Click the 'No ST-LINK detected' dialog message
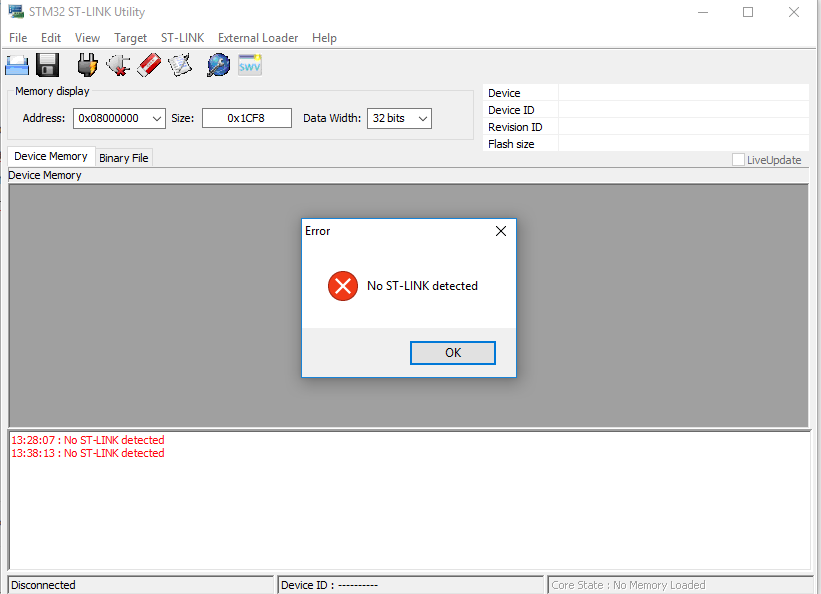This screenshot has height=594, width=821. coord(423,286)
